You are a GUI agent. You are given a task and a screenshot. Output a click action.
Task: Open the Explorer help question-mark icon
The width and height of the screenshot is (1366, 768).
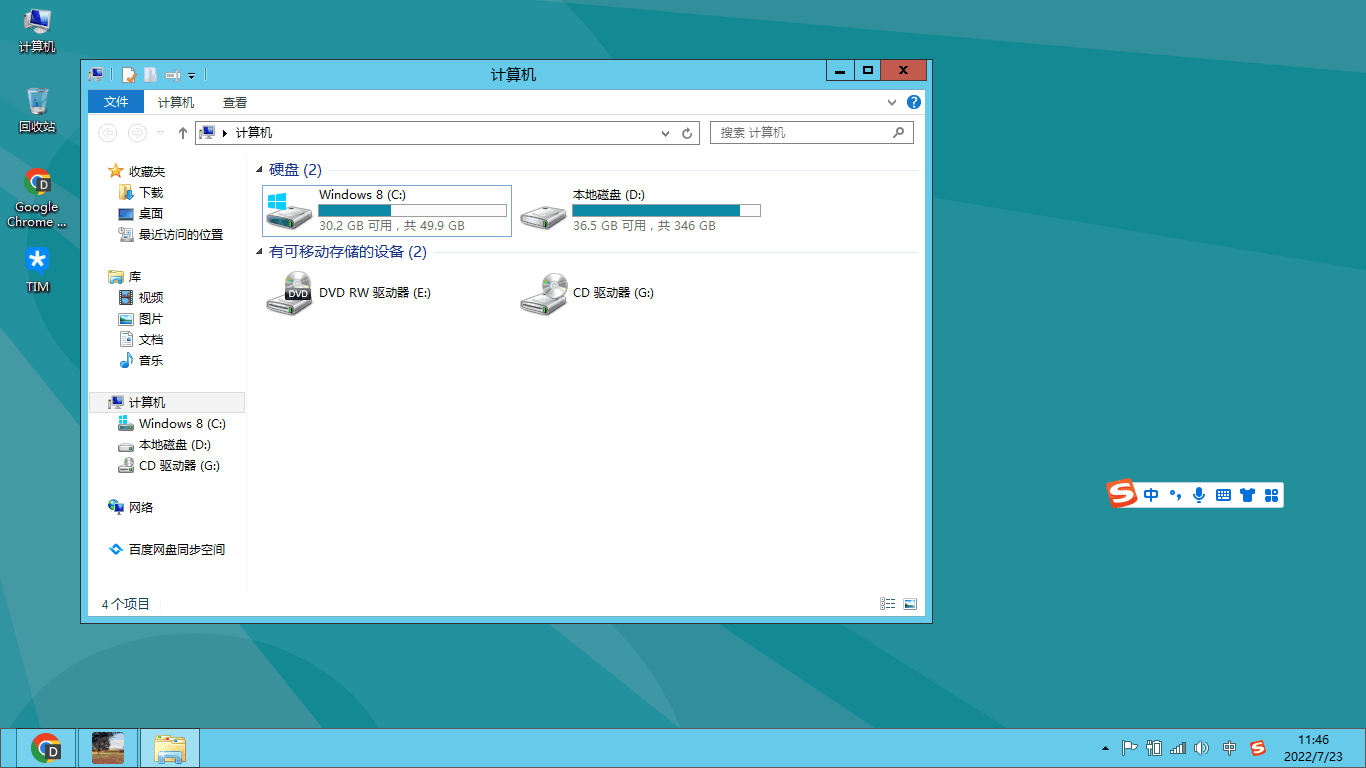point(913,102)
